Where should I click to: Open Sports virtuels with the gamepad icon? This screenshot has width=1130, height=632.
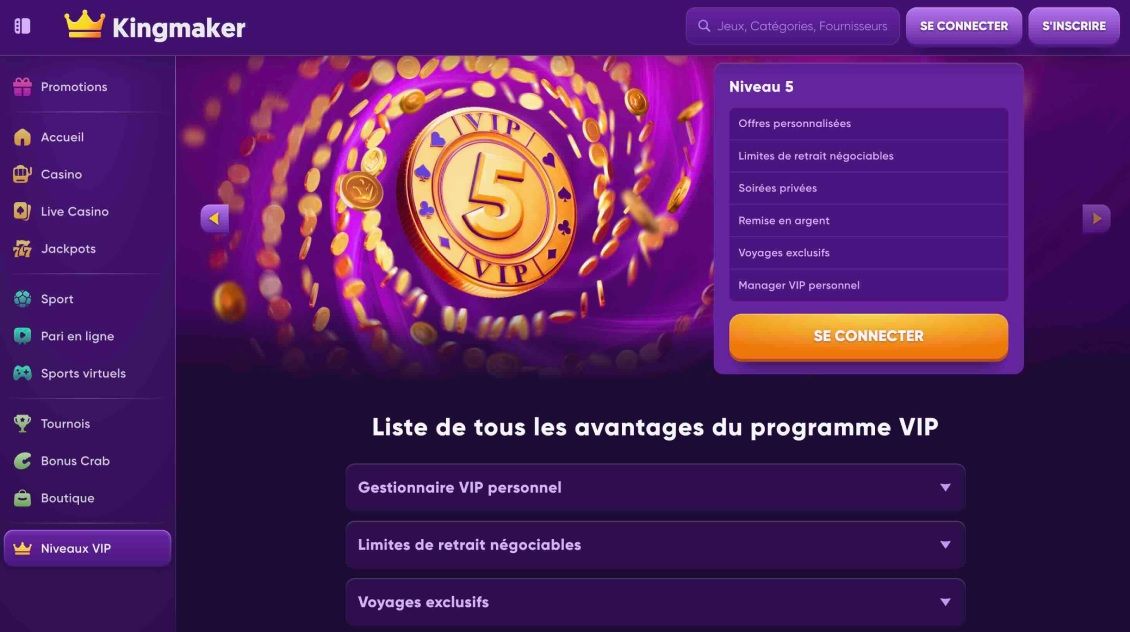pyautogui.click(x=22, y=373)
